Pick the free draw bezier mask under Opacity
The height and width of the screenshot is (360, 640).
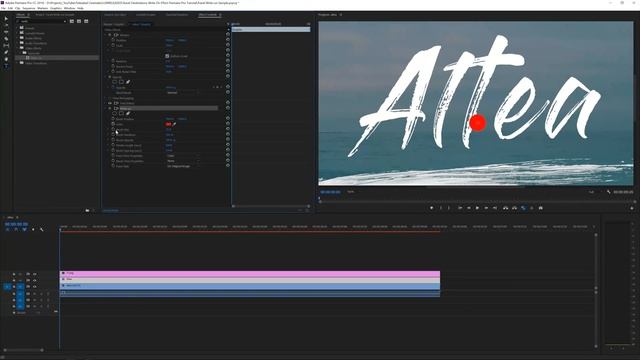coord(128,82)
